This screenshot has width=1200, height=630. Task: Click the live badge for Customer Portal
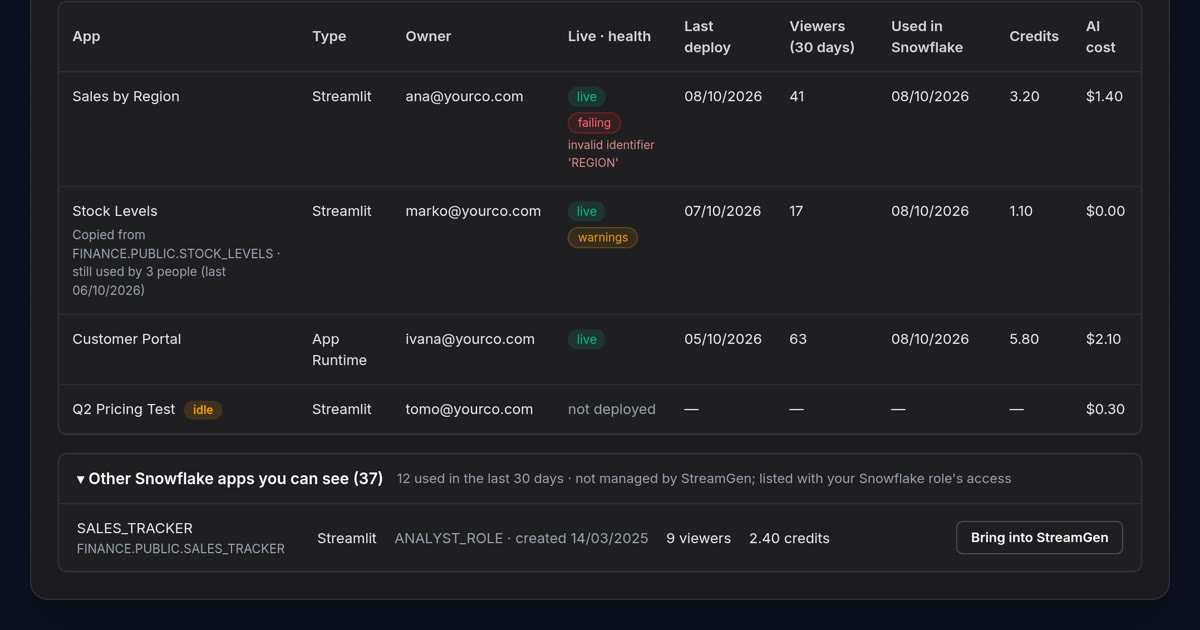586,340
